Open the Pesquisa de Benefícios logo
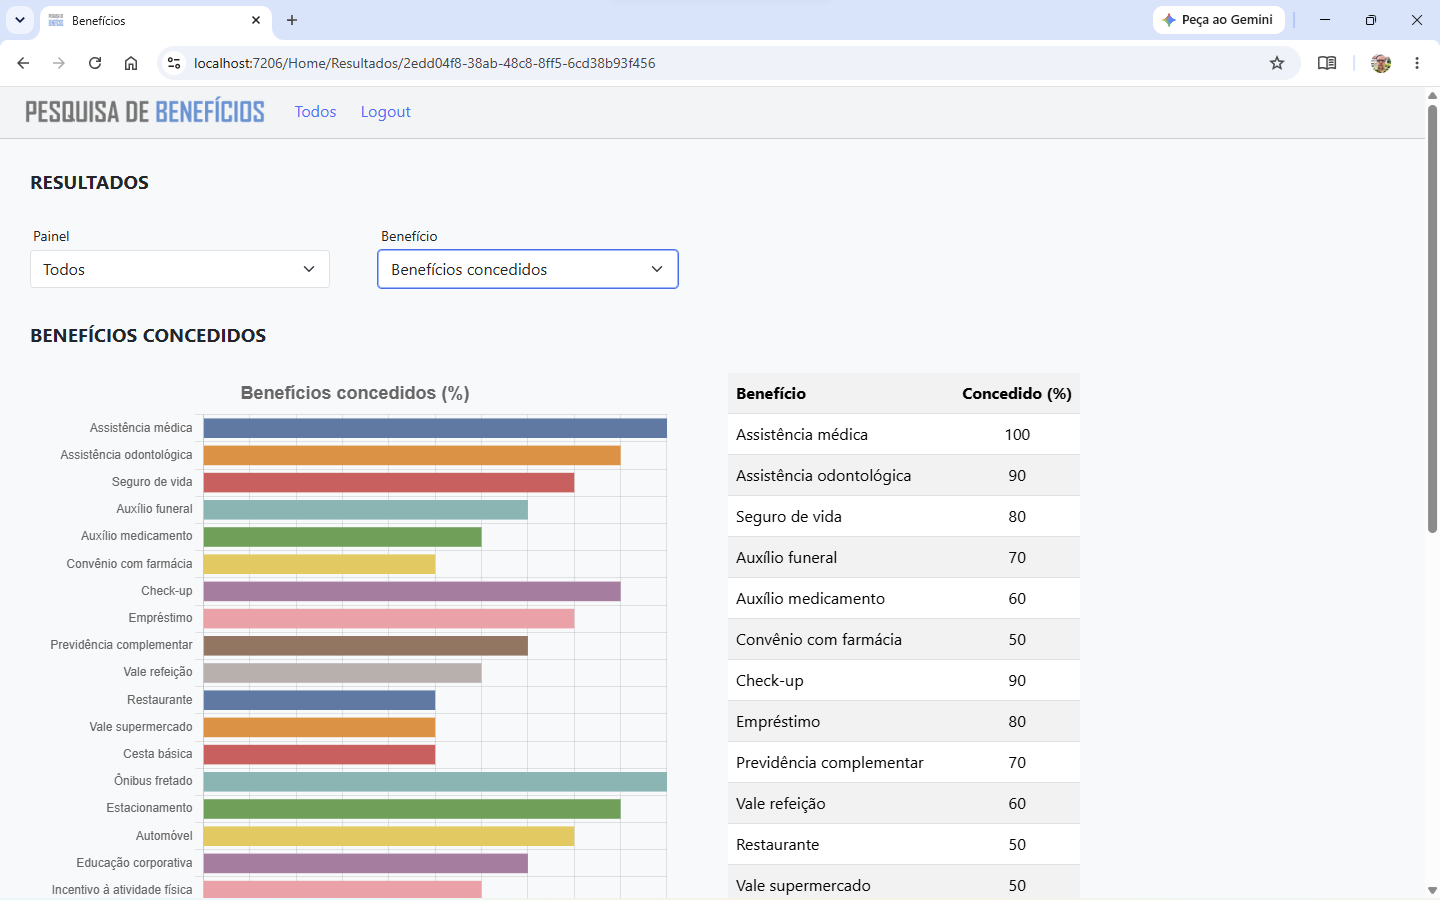Image resolution: width=1440 pixels, height=900 pixels. [x=145, y=111]
